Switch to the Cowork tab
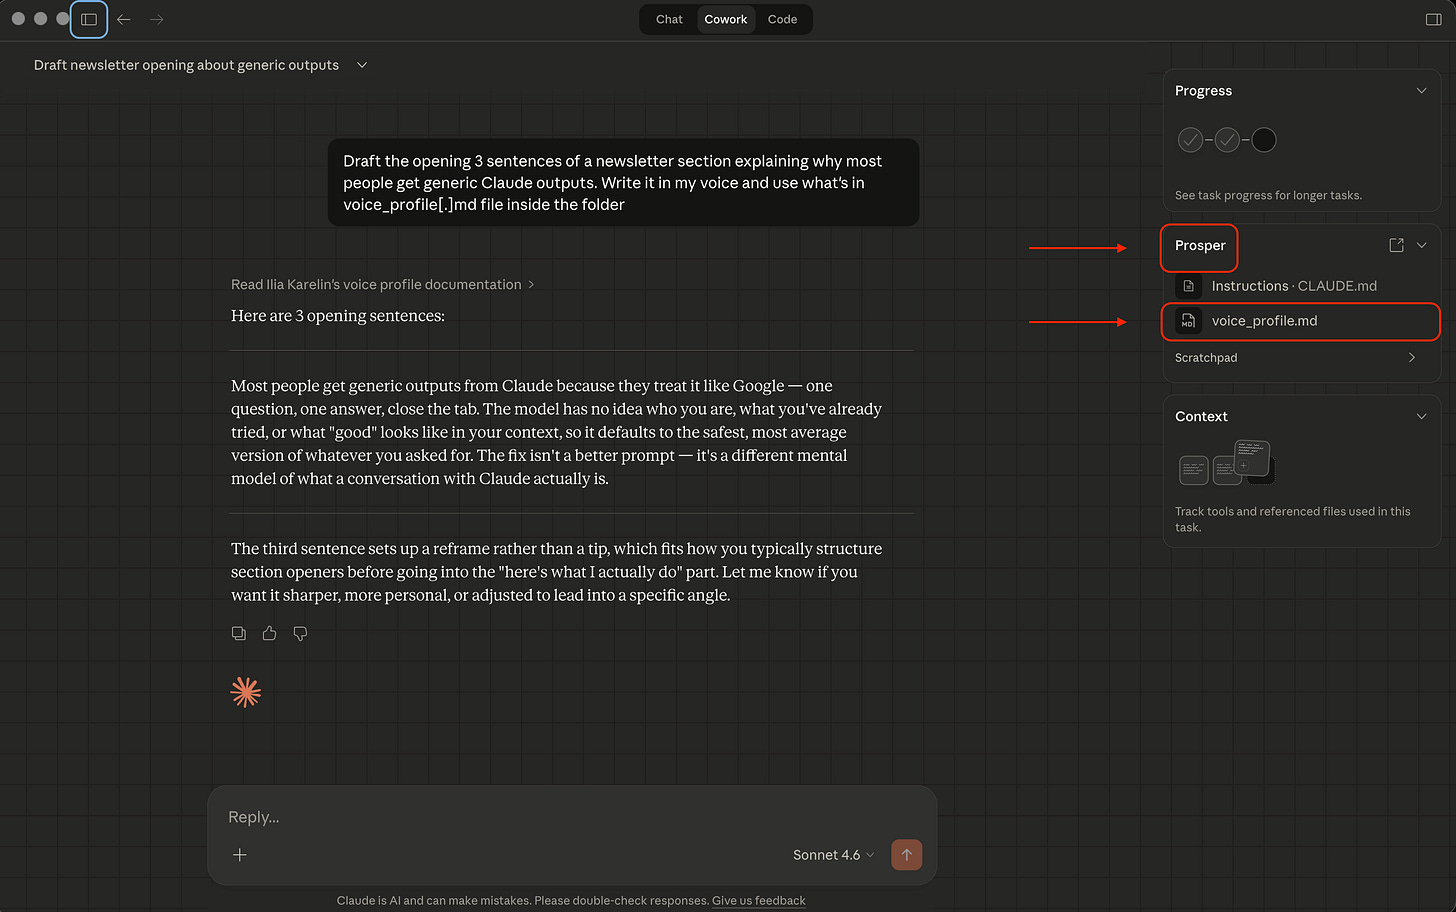The height and width of the screenshot is (912, 1456). click(725, 19)
